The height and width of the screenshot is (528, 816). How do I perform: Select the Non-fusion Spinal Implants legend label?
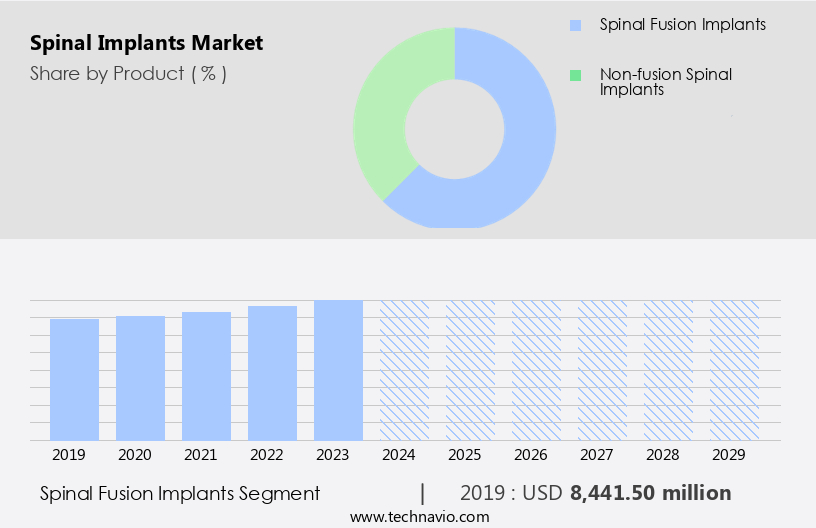coord(666,82)
